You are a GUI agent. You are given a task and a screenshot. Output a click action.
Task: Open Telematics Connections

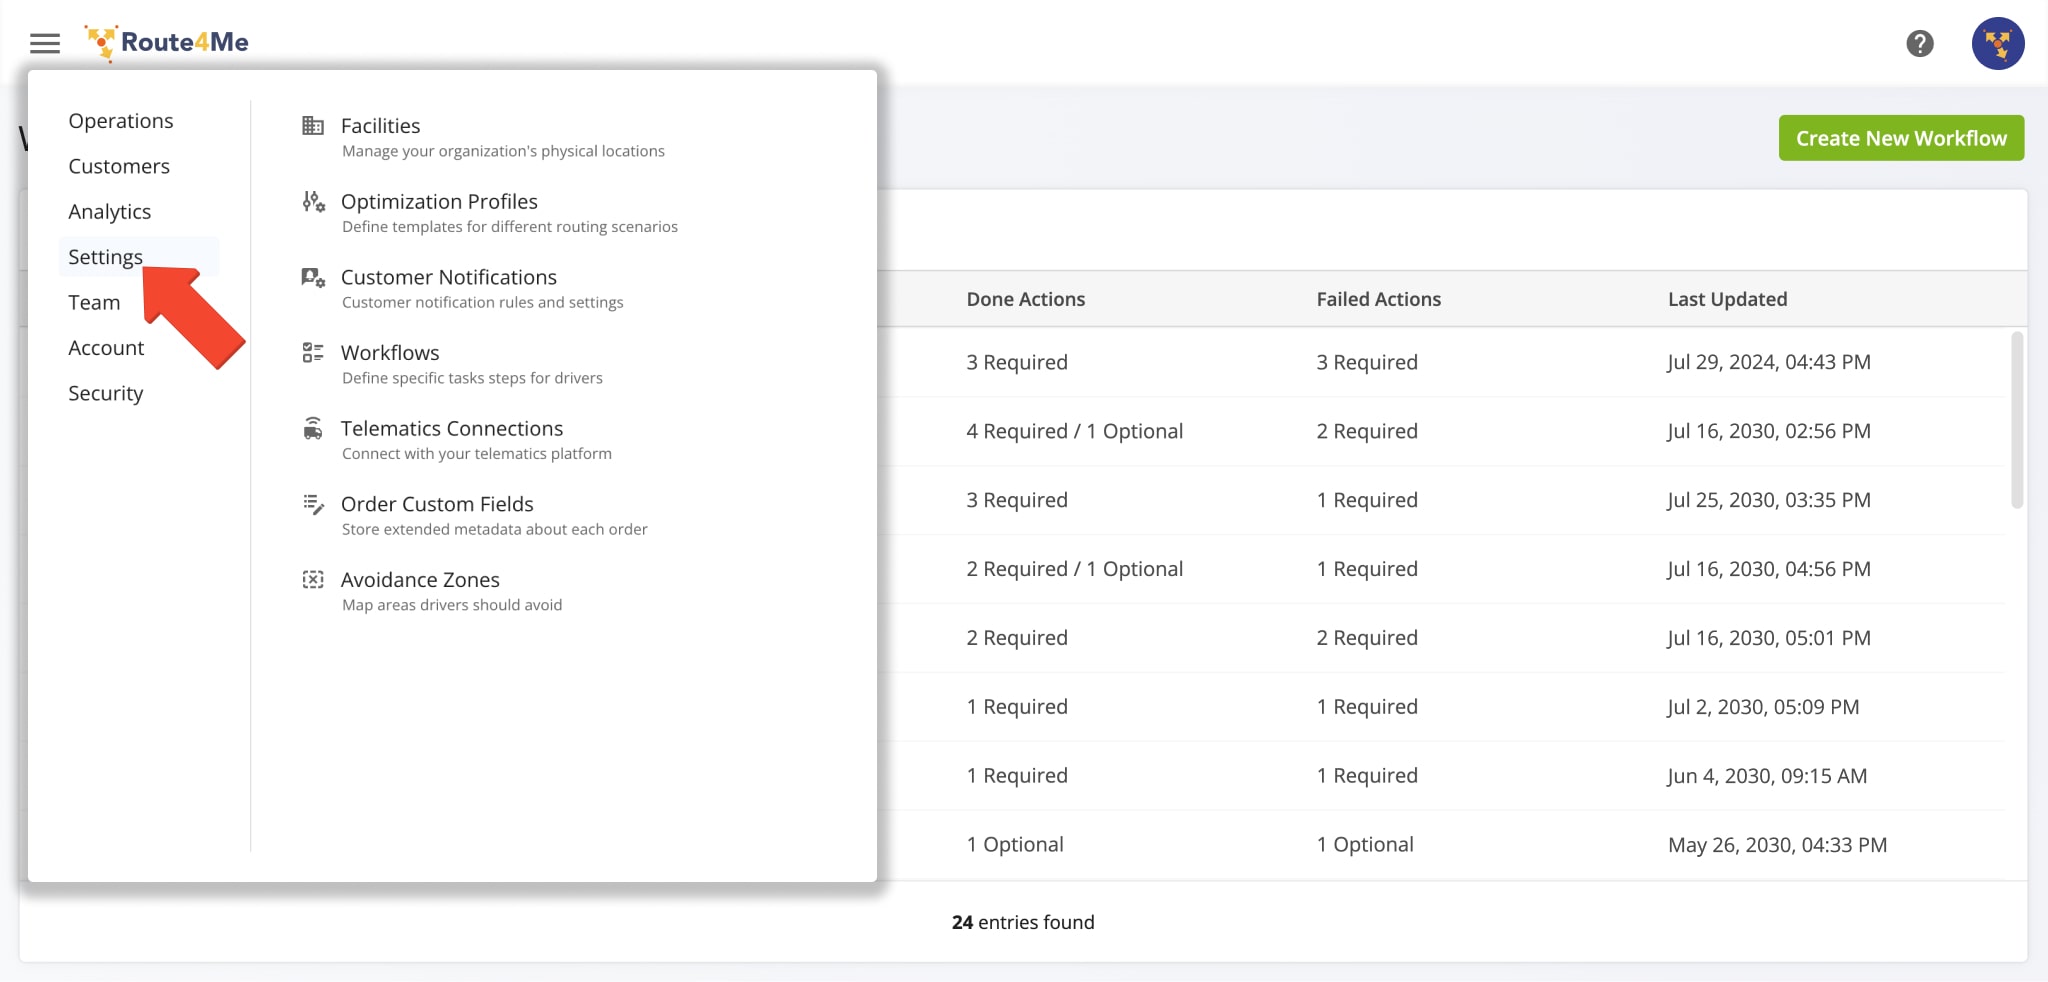[x=452, y=428]
